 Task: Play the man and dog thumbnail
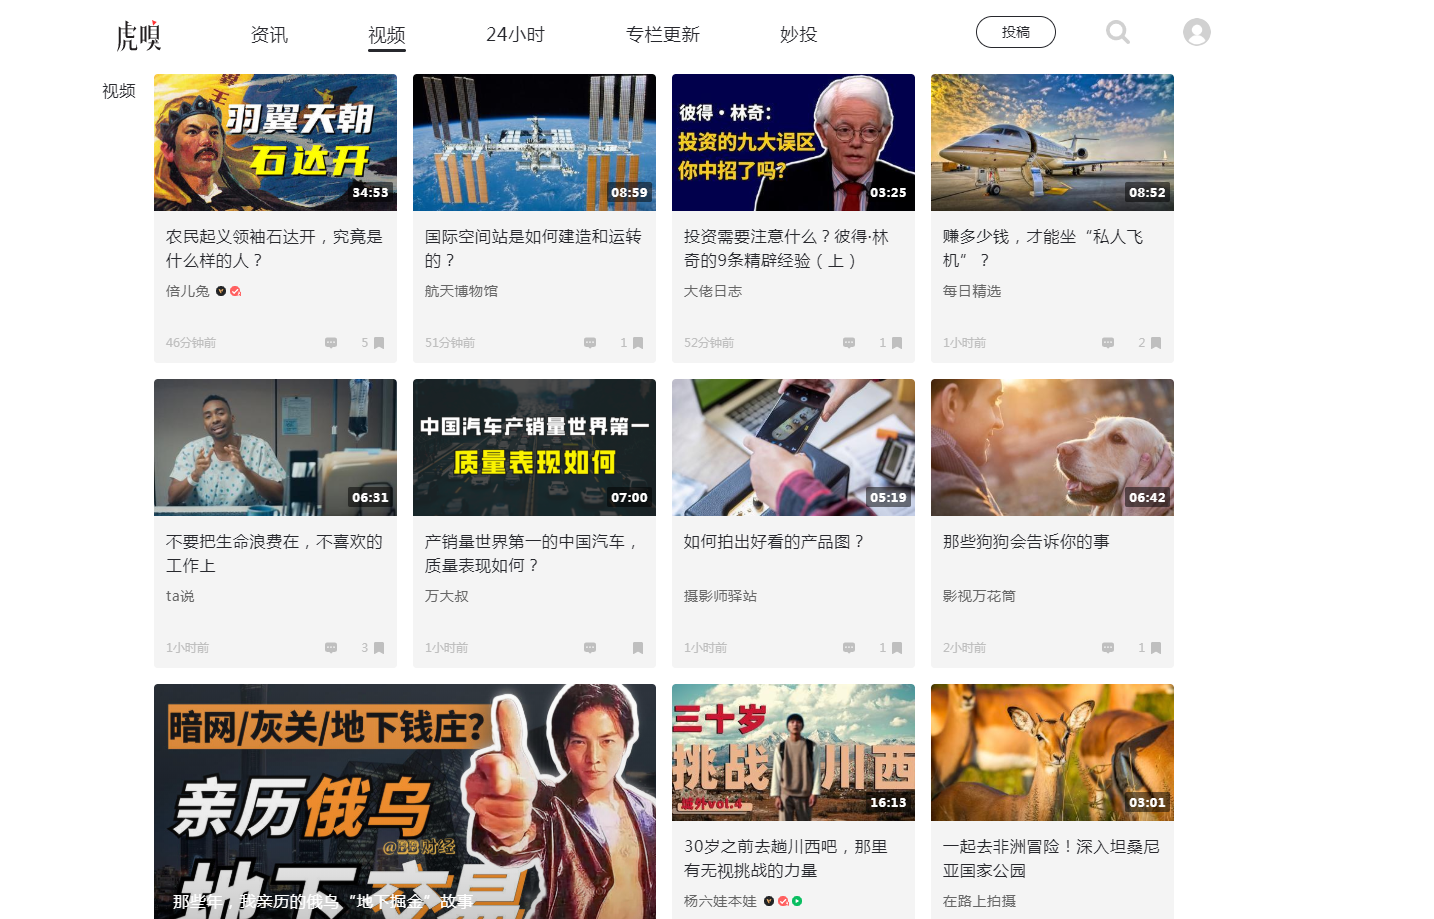pos(1052,447)
